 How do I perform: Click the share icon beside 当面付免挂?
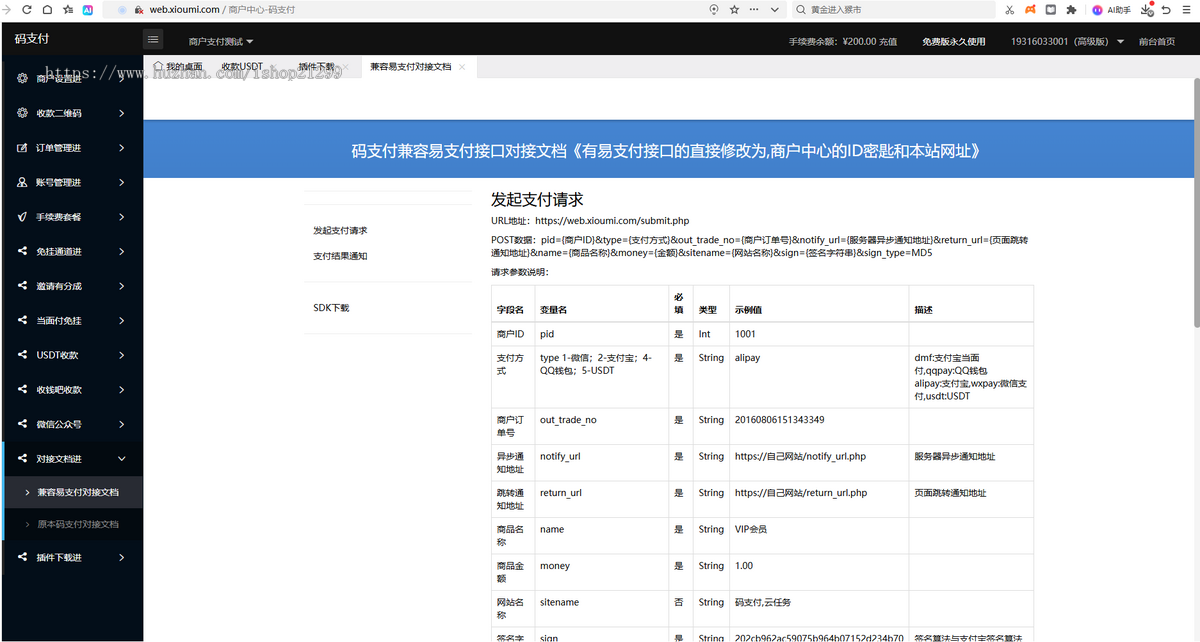point(23,320)
